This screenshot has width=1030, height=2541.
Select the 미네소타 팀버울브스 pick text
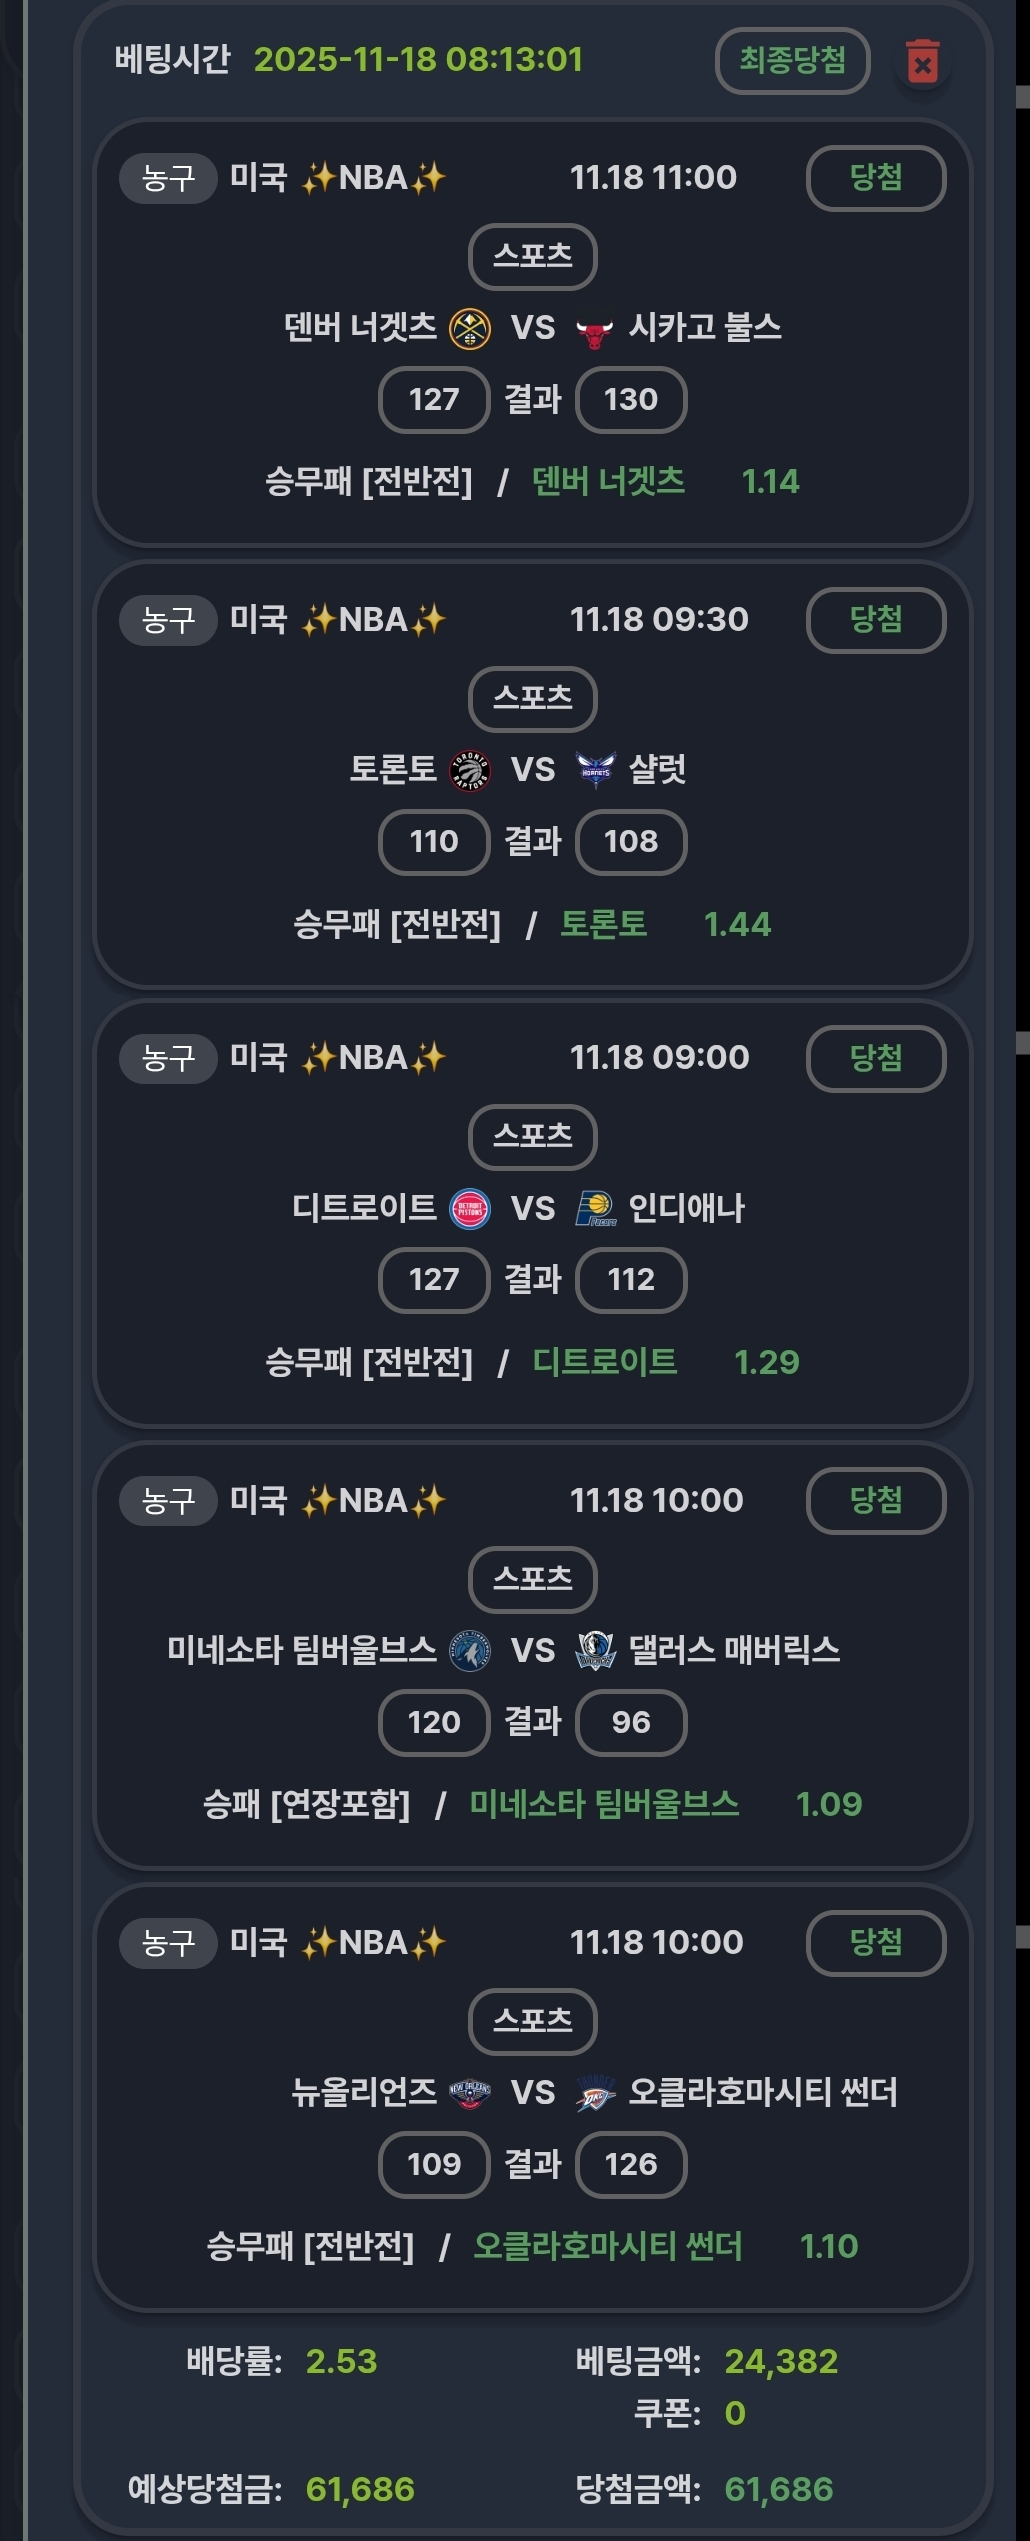pyautogui.click(x=604, y=1805)
